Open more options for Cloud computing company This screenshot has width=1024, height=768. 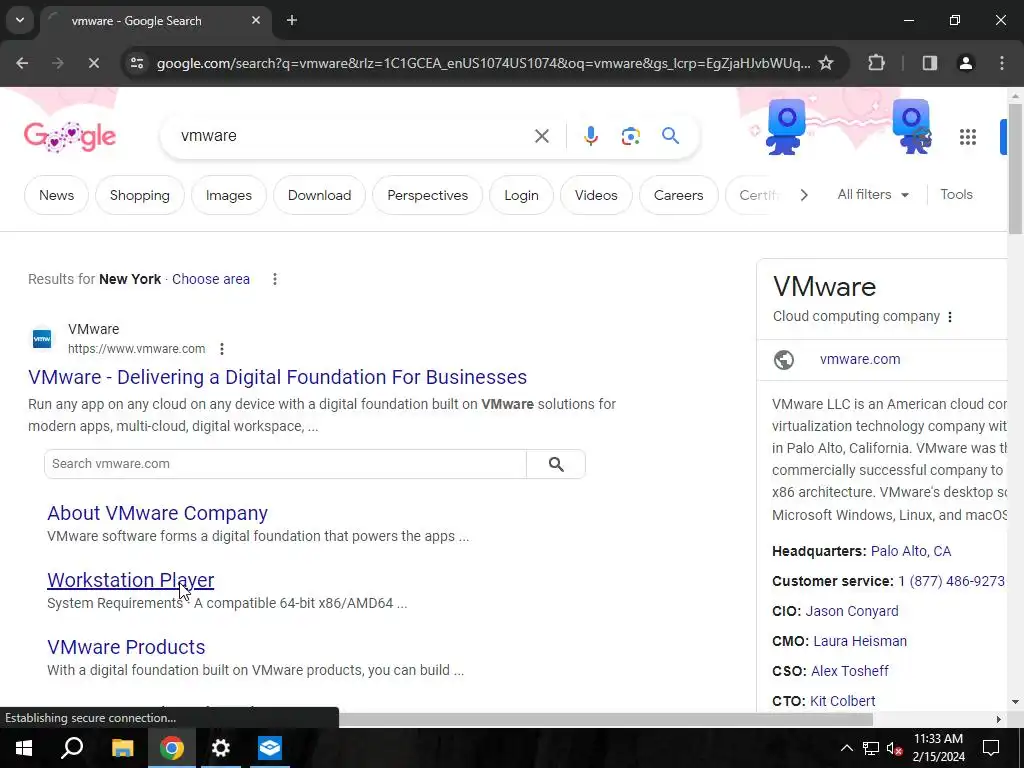coord(950,317)
